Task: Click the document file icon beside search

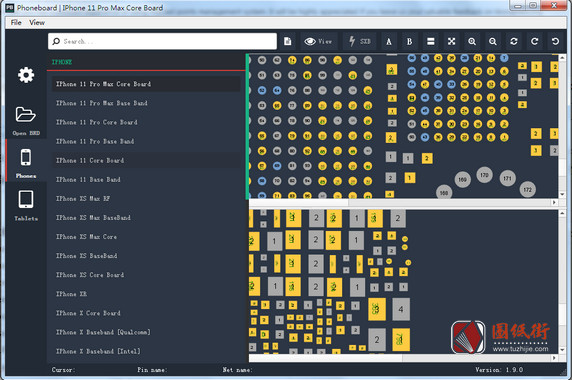Action: coord(287,41)
